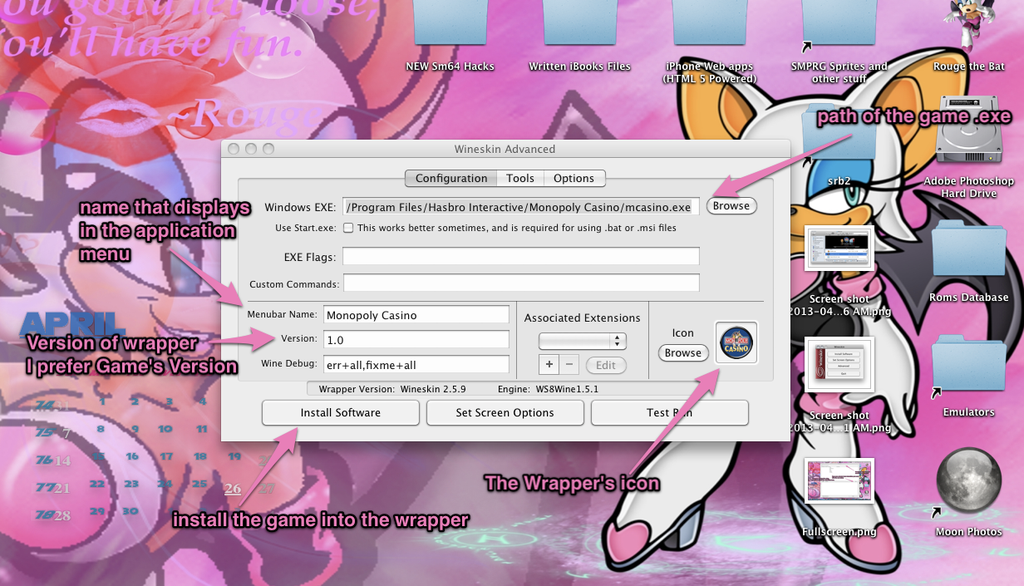Open the Roms Database folder
1024x586 pixels.
point(966,255)
